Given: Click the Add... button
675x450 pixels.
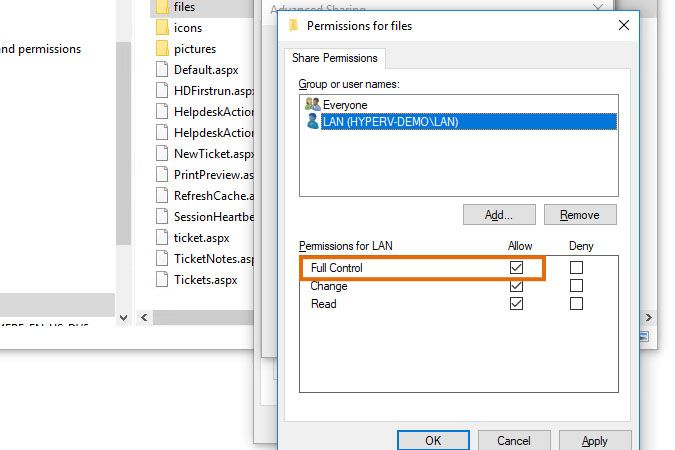Looking at the screenshot, I should tap(499, 214).
